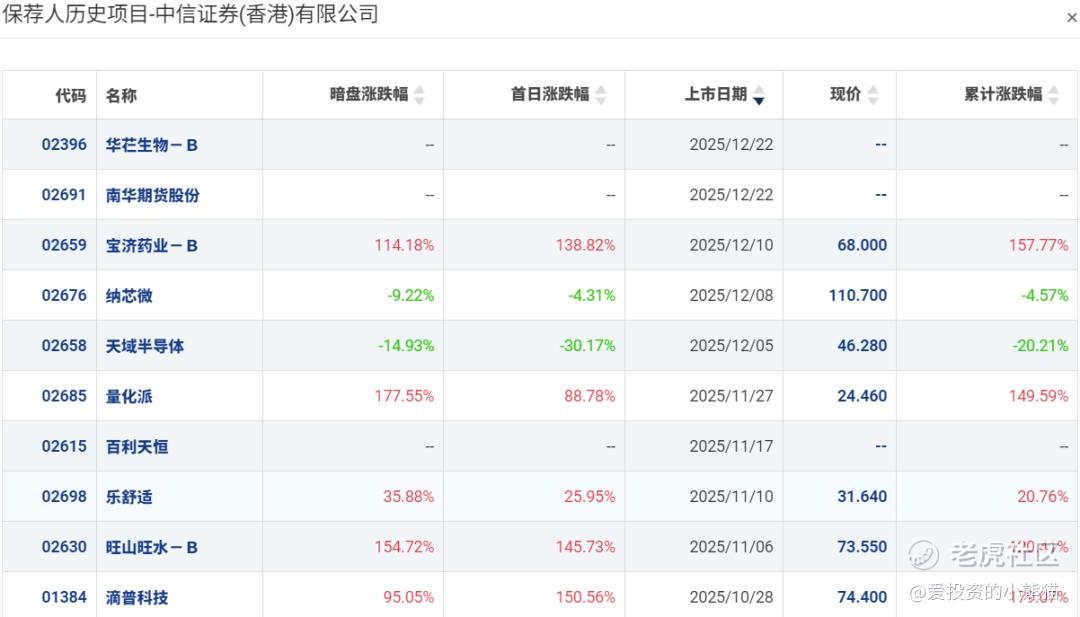Open stock 华芒生物－B
The image size is (1080, 617).
pos(152,145)
